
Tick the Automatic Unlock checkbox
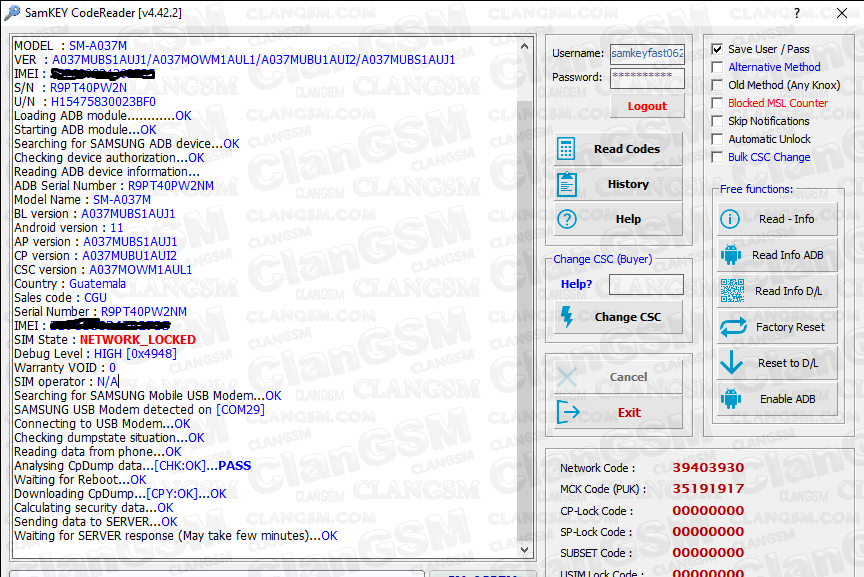tap(717, 139)
